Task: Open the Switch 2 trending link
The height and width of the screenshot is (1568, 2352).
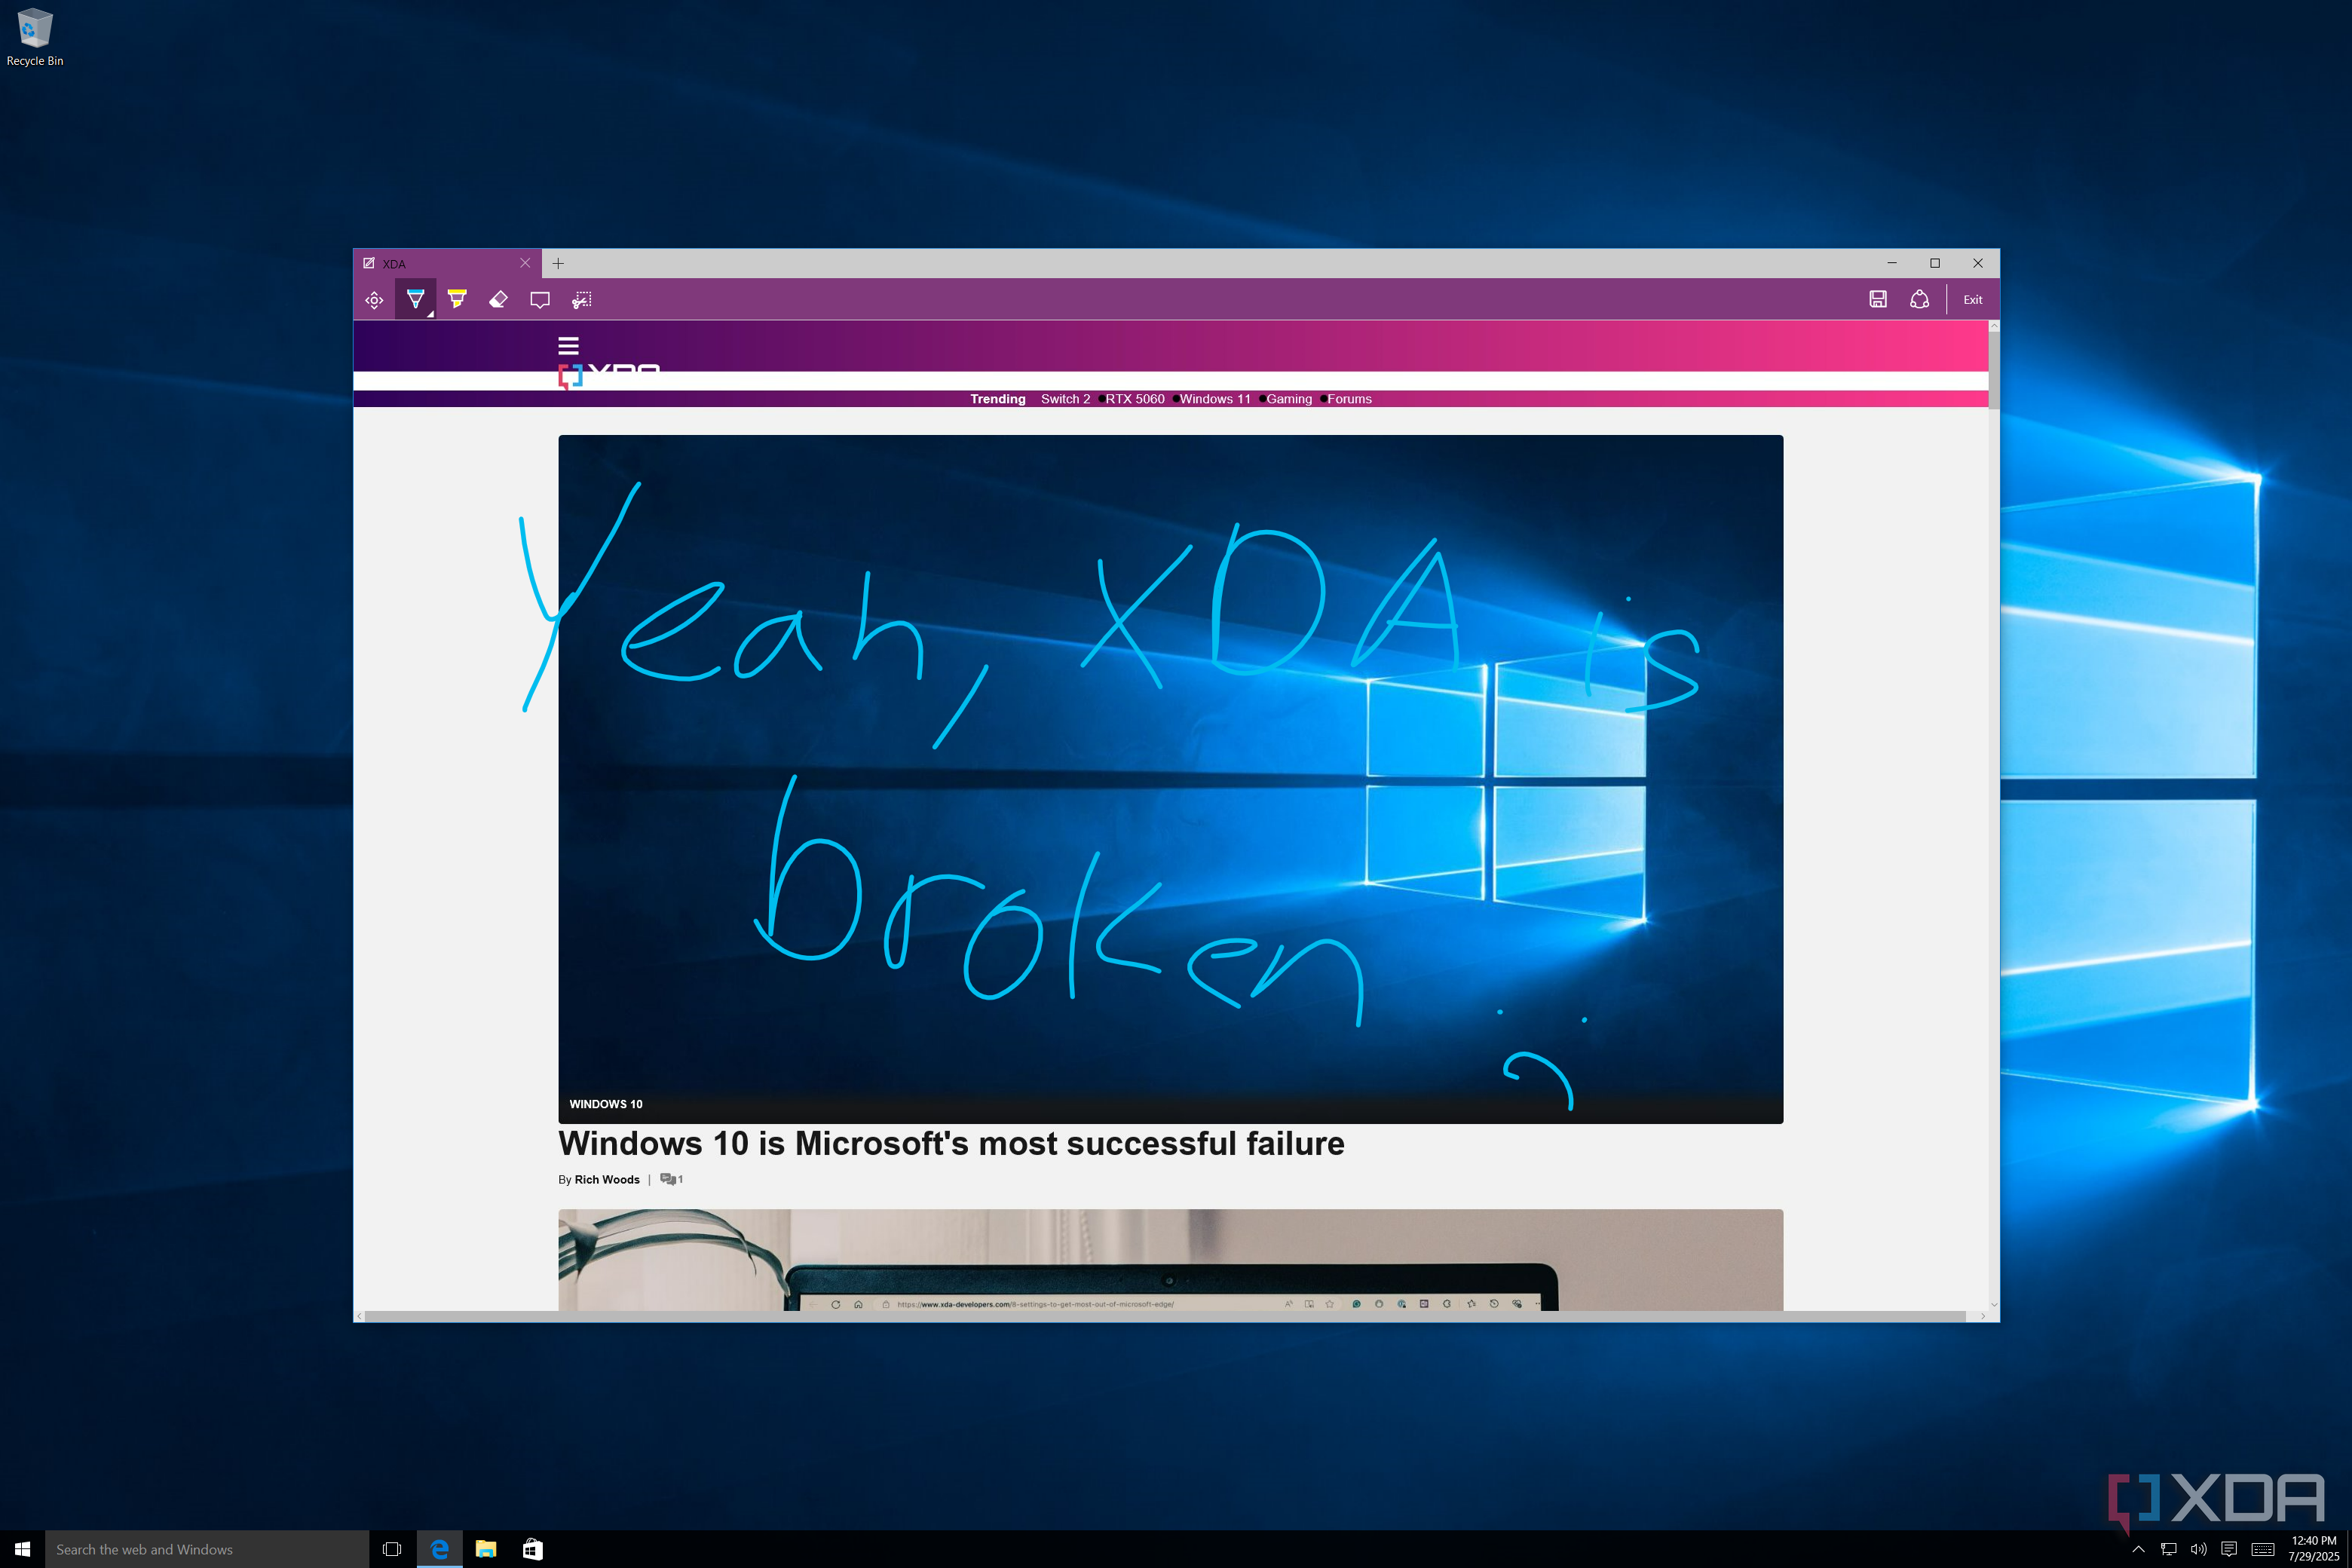Action: click(x=1065, y=399)
